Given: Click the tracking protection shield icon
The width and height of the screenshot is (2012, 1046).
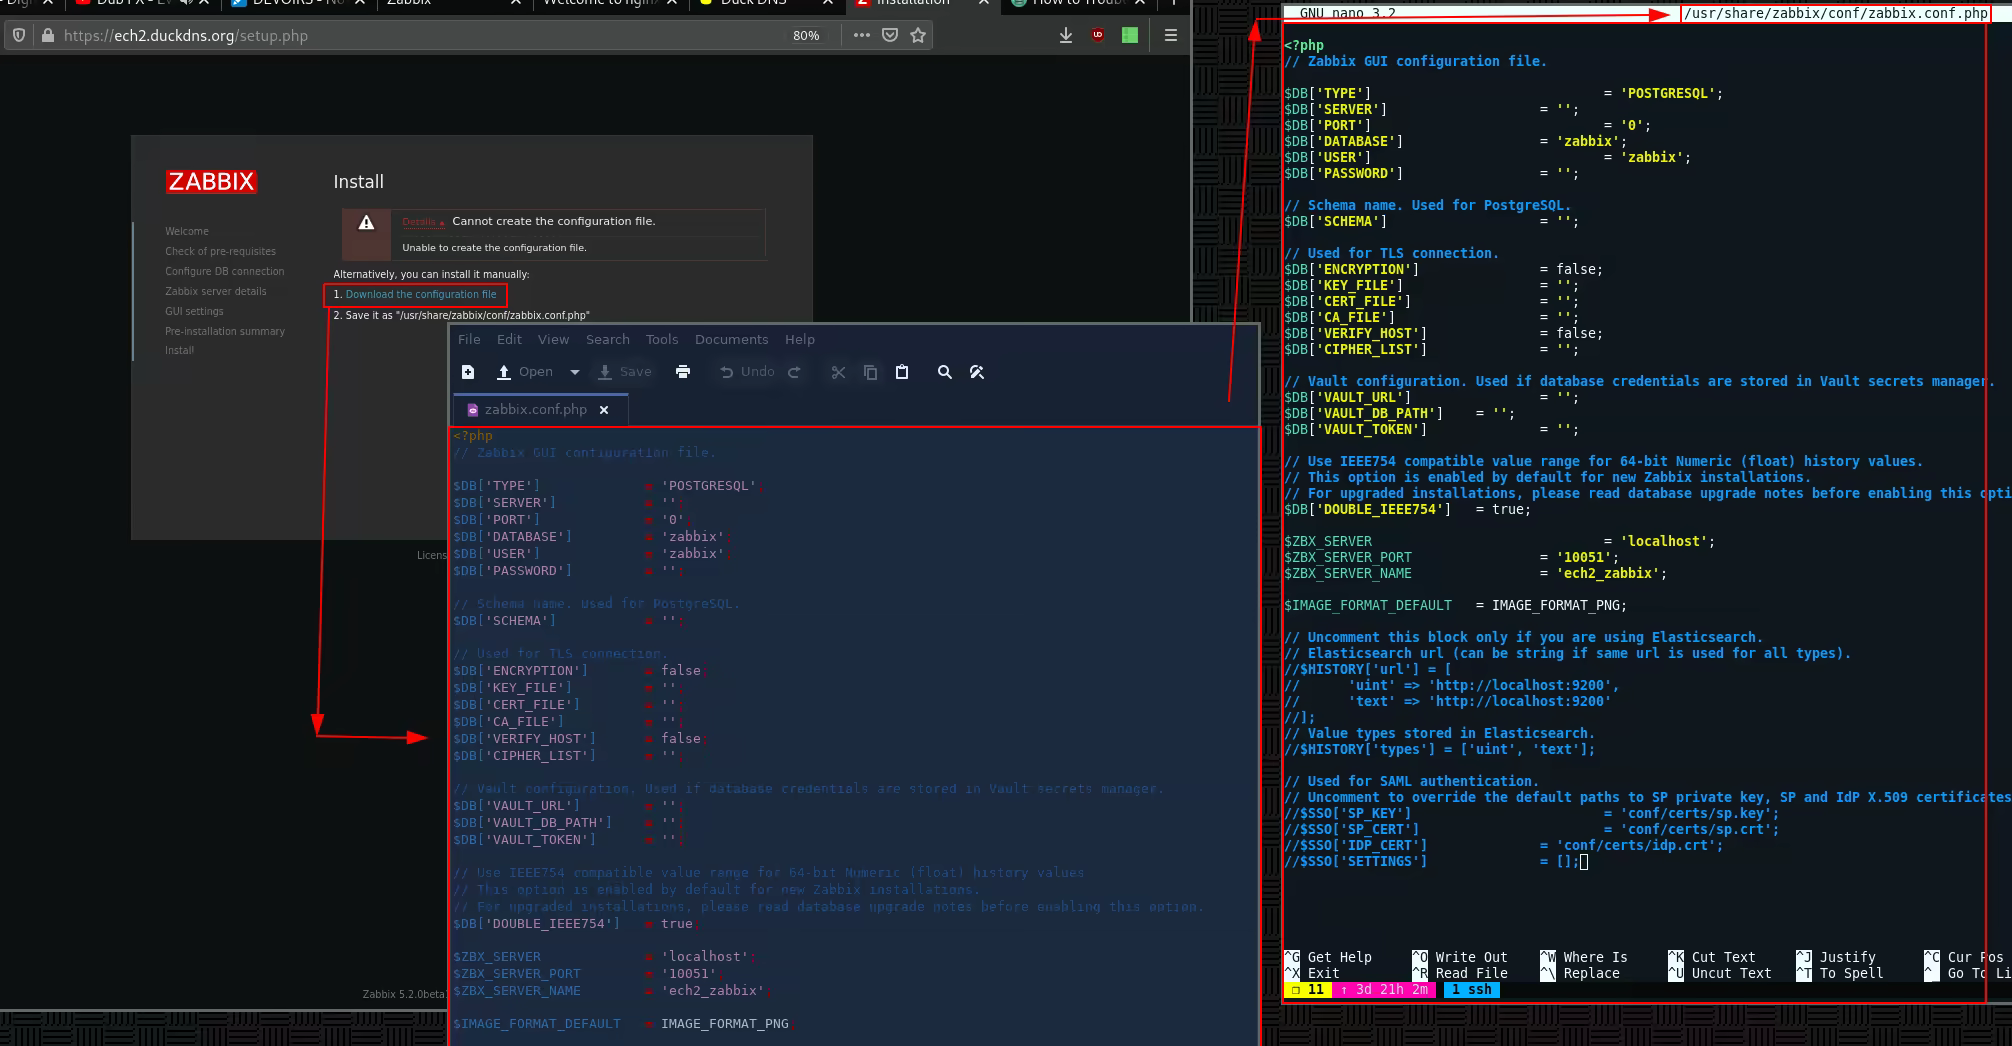Looking at the screenshot, I should coord(18,35).
